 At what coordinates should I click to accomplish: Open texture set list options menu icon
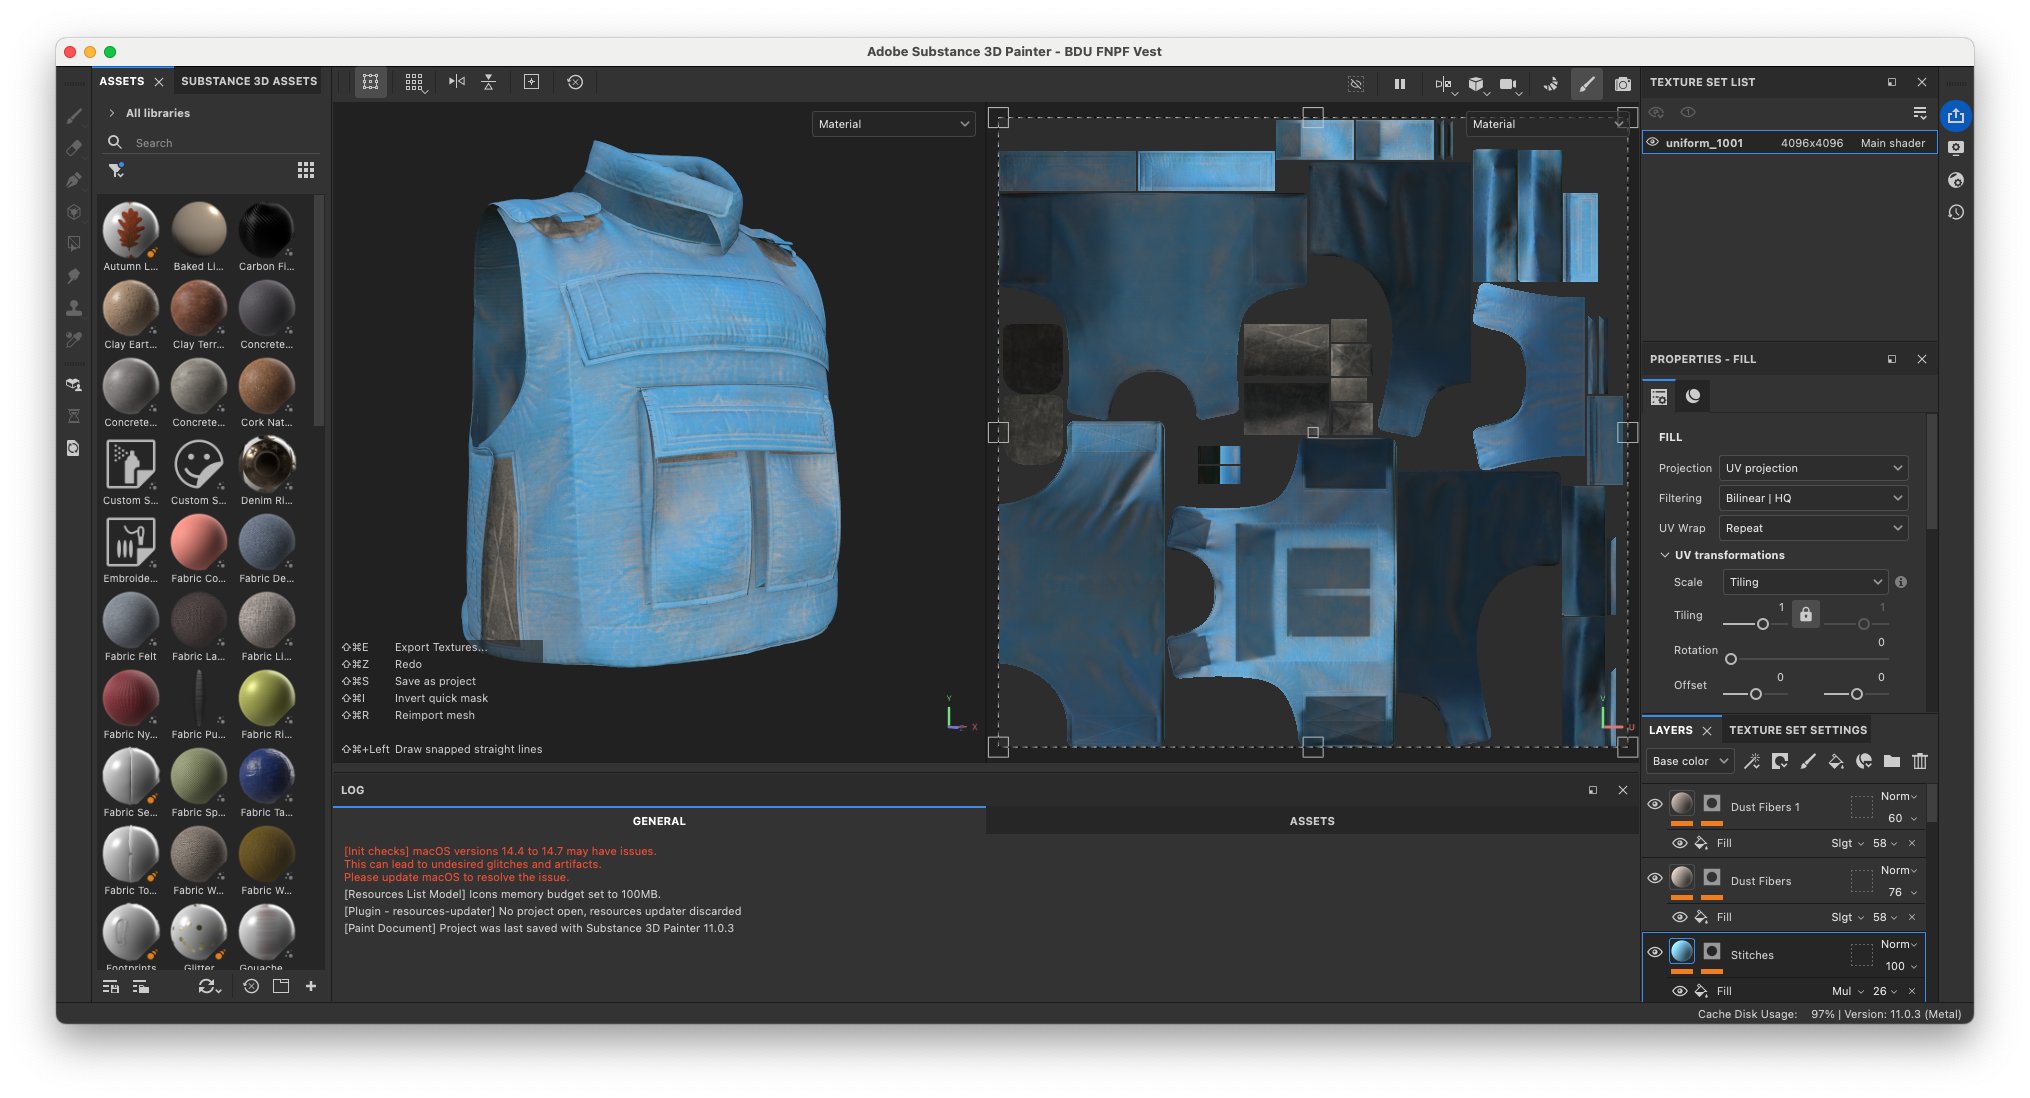(1920, 112)
